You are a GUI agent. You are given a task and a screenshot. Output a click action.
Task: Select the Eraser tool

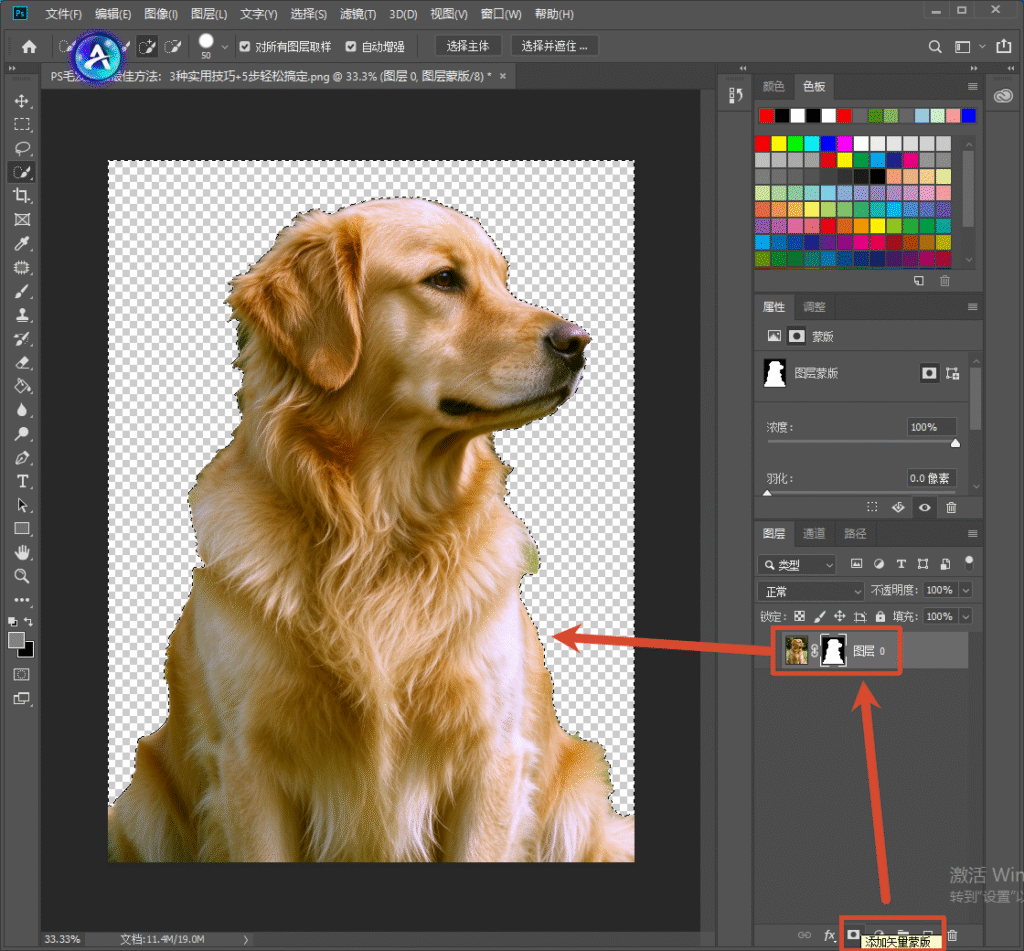[22, 363]
